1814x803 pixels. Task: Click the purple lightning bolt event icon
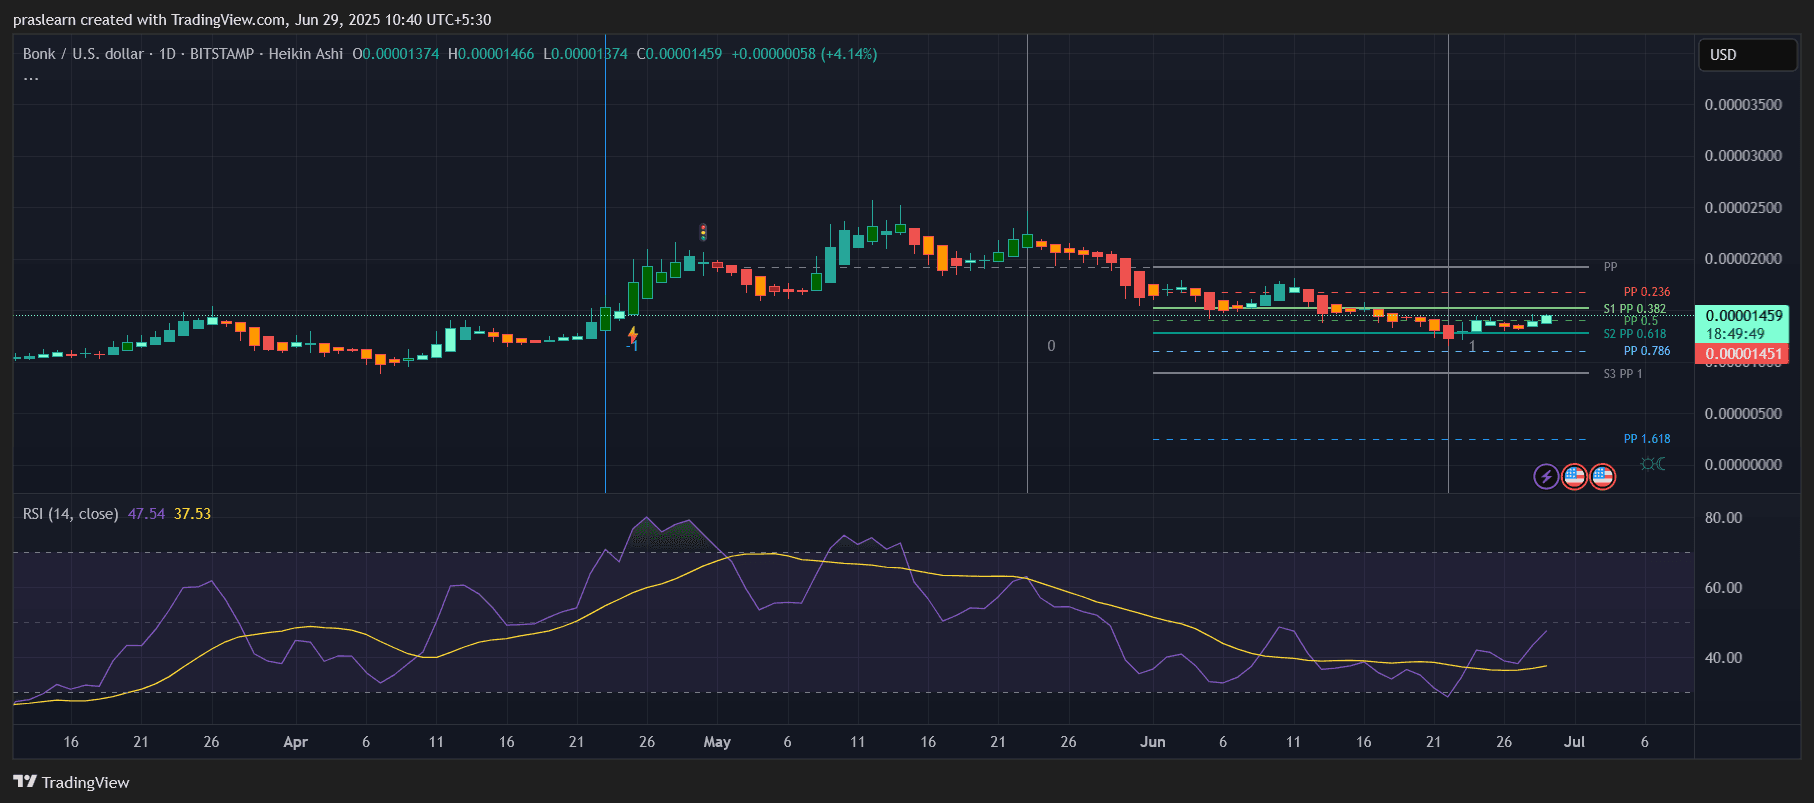pyautogui.click(x=1546, y=477)
